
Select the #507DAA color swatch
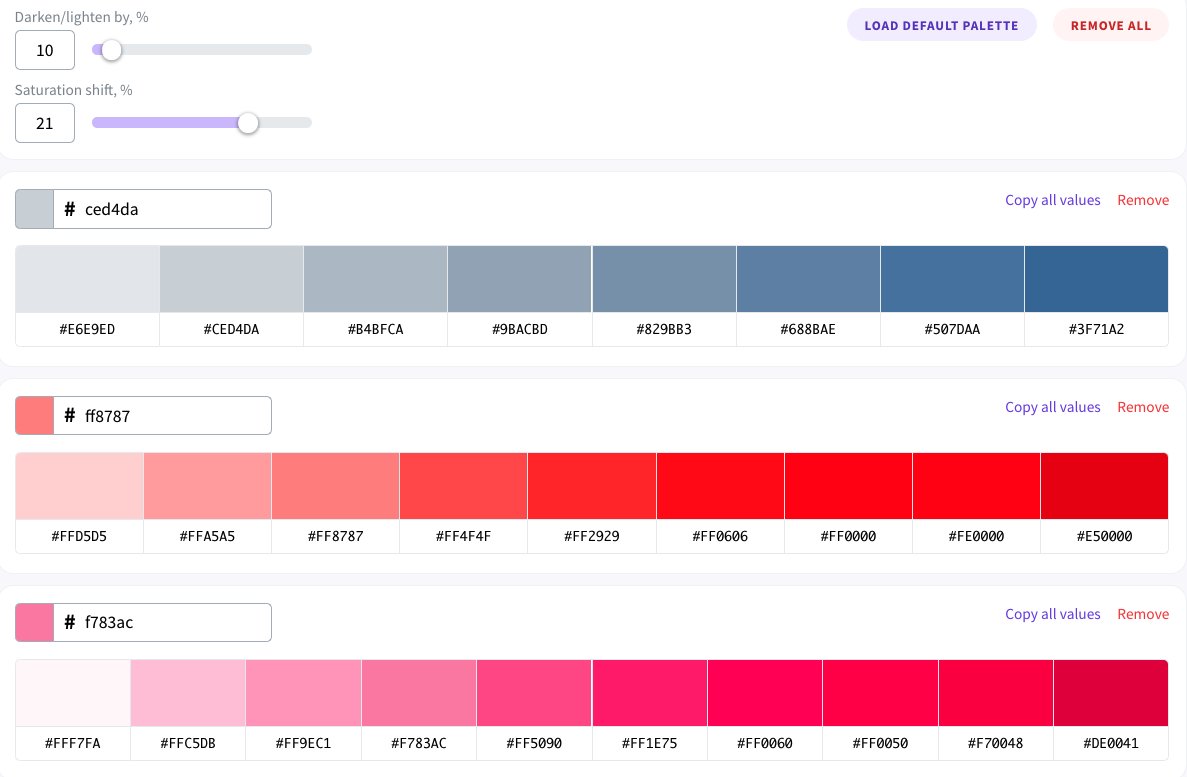[952, 279]
